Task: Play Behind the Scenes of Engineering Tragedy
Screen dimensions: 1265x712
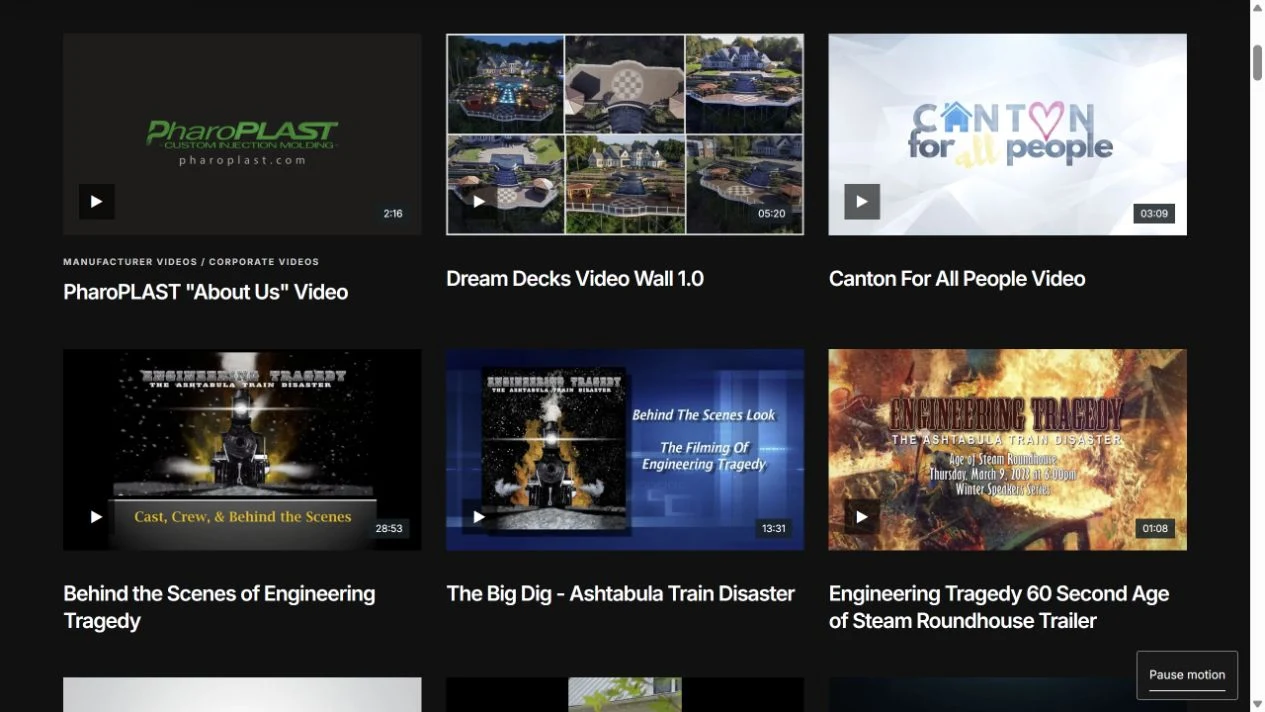Action: click(97, 516)
